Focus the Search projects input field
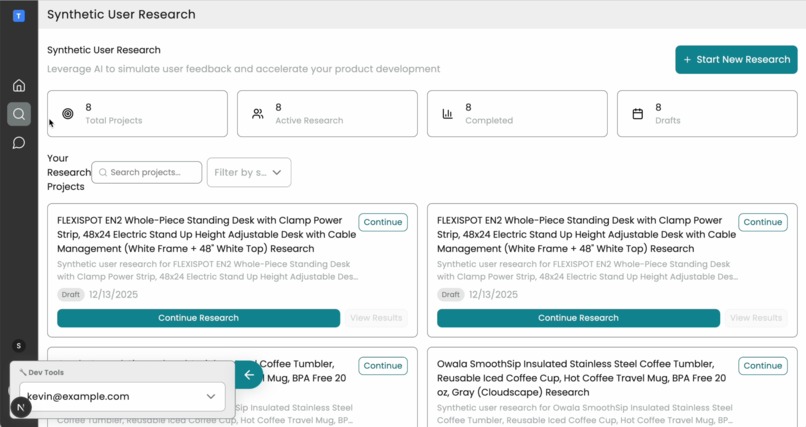 146,172
